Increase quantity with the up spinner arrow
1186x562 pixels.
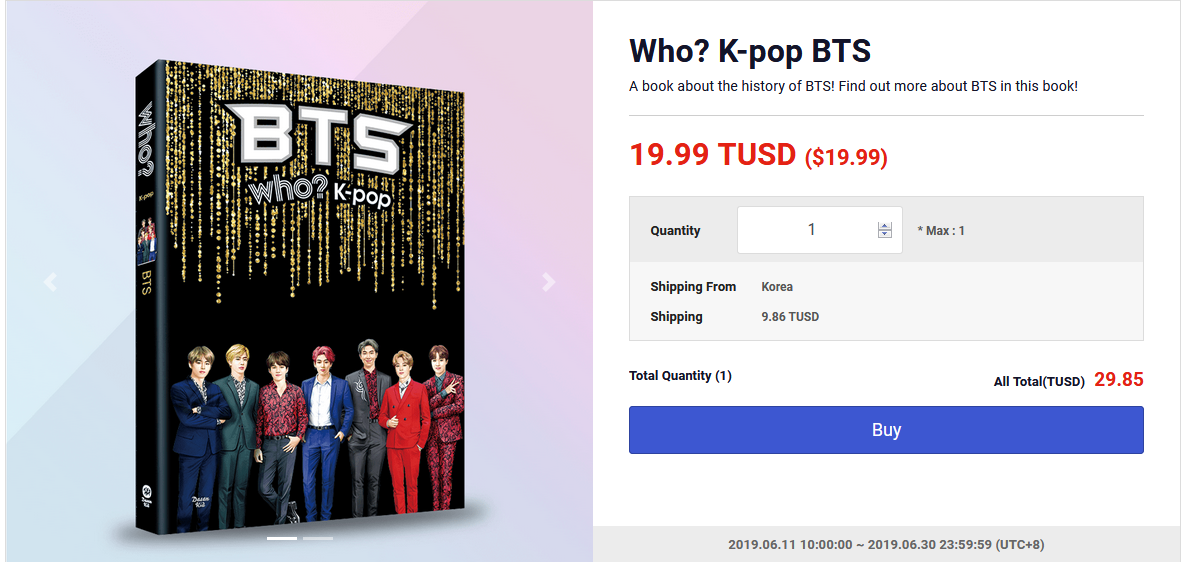(x=884, y=225)
